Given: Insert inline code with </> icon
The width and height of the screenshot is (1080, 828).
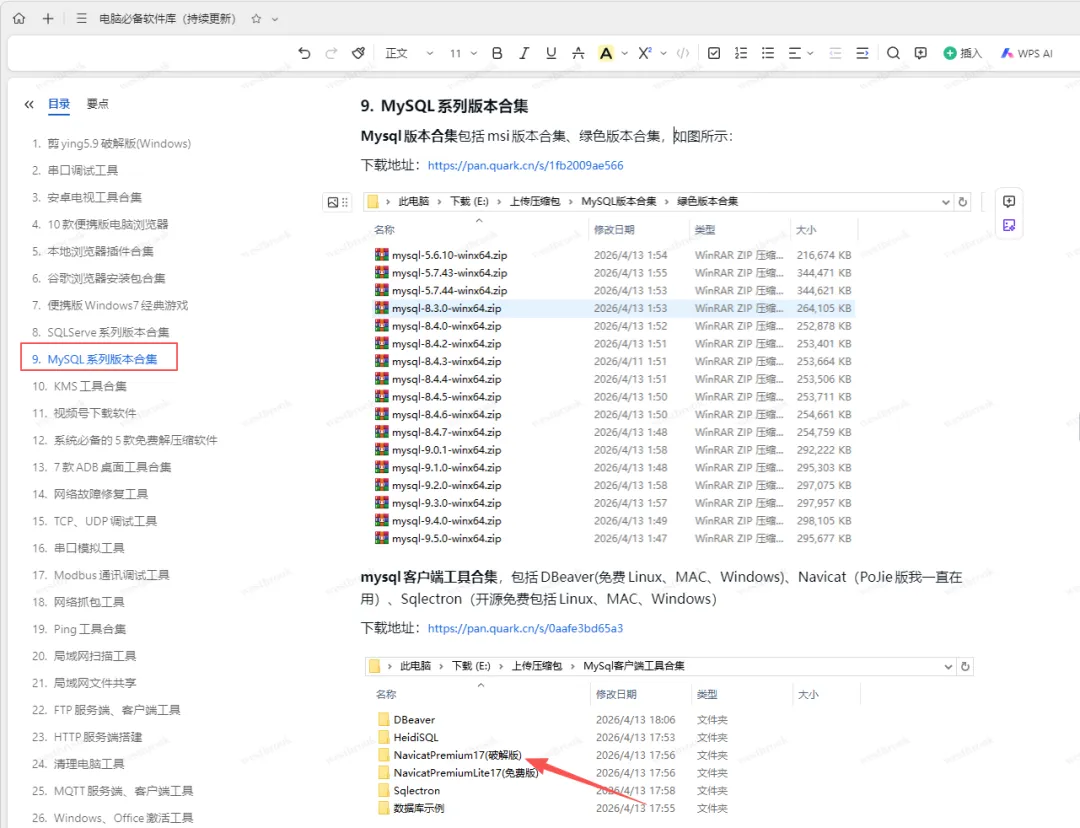Looking at the screenshot, I should pyautogui.click(x=683, y=53).
